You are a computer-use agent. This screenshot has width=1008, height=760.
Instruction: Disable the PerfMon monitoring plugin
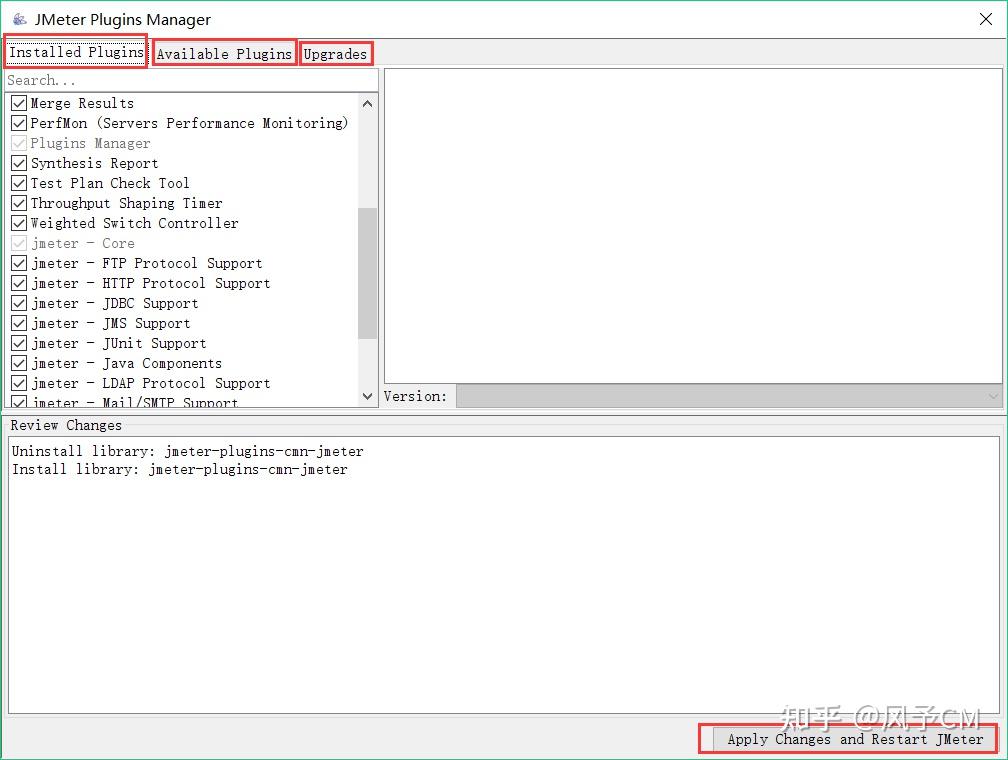click(x=18, y=122)
